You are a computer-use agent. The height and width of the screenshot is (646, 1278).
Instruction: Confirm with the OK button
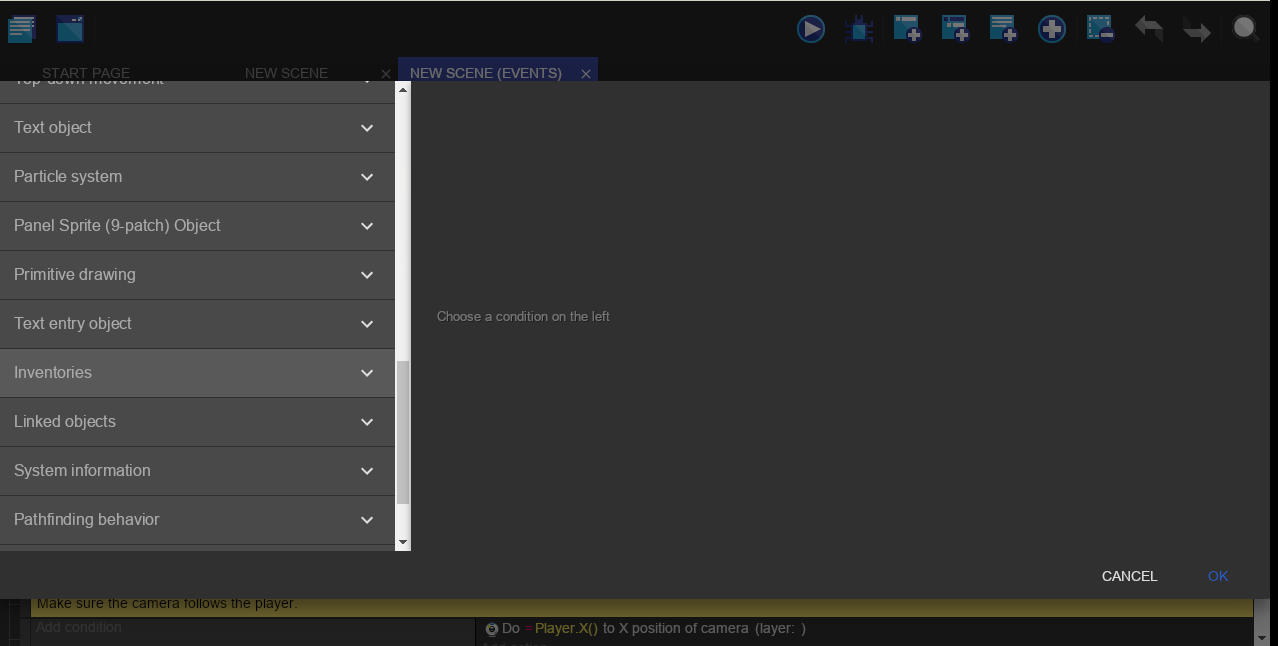tap(1218, 576)
